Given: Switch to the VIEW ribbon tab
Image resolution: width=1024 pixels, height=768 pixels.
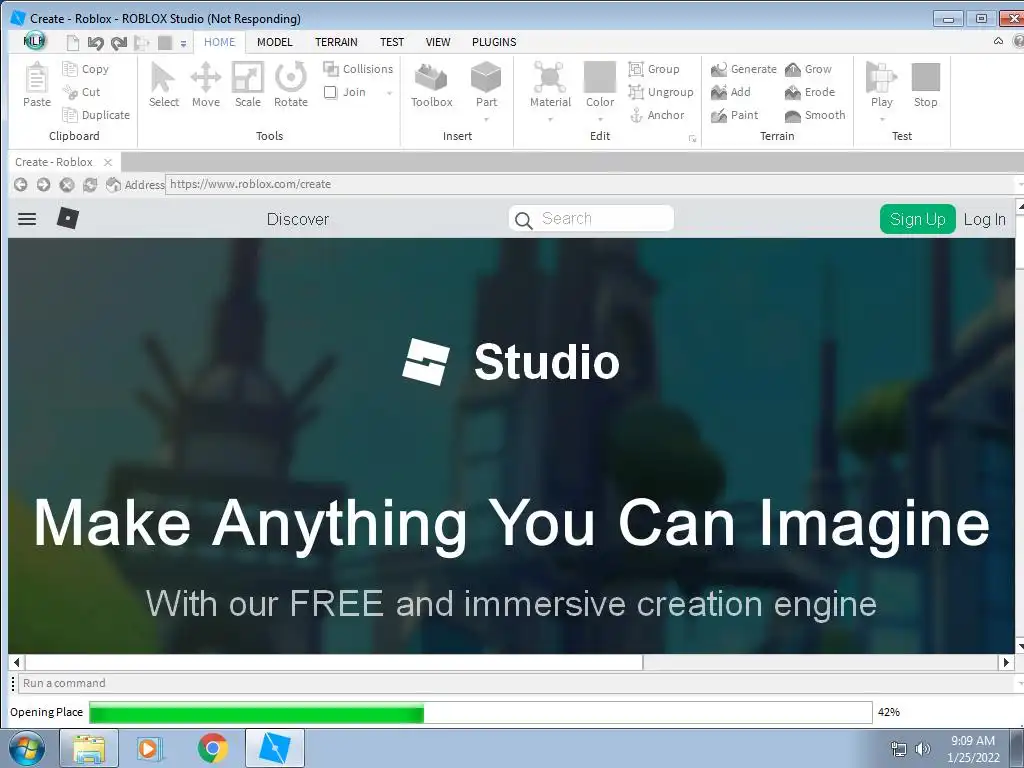Looking at the screenshot, I should click(x=438, y=42).
